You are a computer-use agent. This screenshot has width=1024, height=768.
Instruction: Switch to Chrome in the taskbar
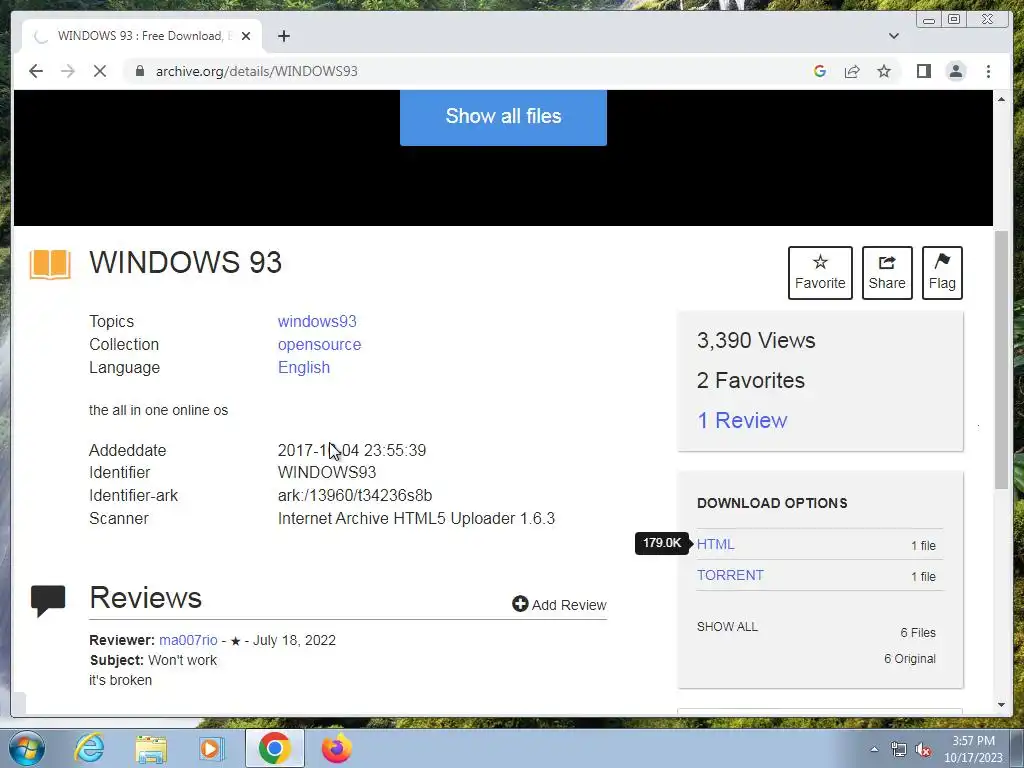coord(274,748)
